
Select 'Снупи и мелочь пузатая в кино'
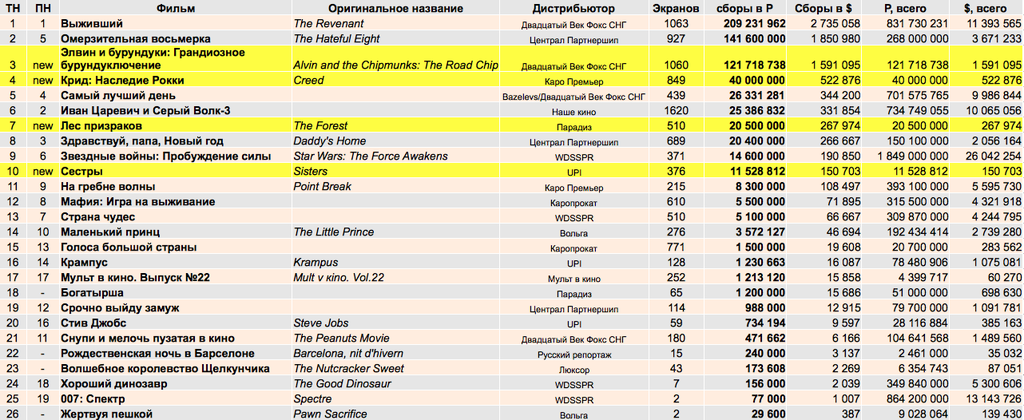(x=148, y=338)
